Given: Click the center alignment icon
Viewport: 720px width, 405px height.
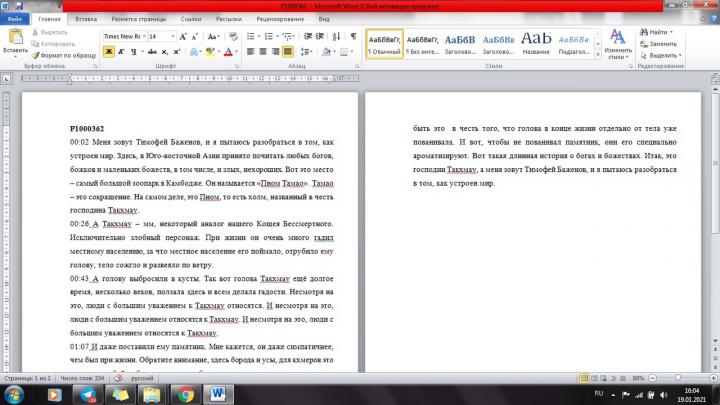Looking at the screenshot, I should [x=263, y=51].
